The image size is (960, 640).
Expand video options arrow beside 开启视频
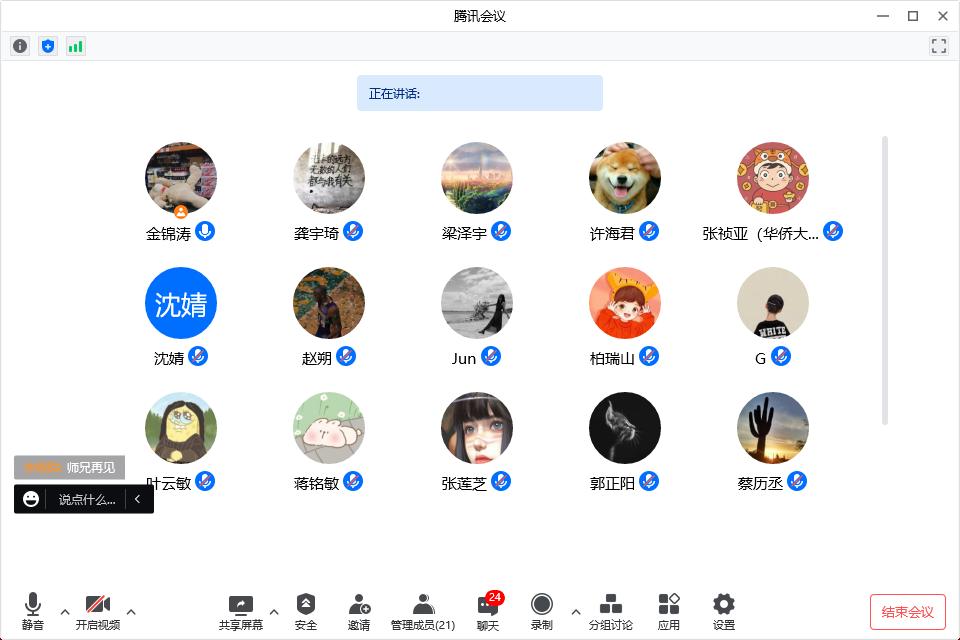(x=131, y=612)
